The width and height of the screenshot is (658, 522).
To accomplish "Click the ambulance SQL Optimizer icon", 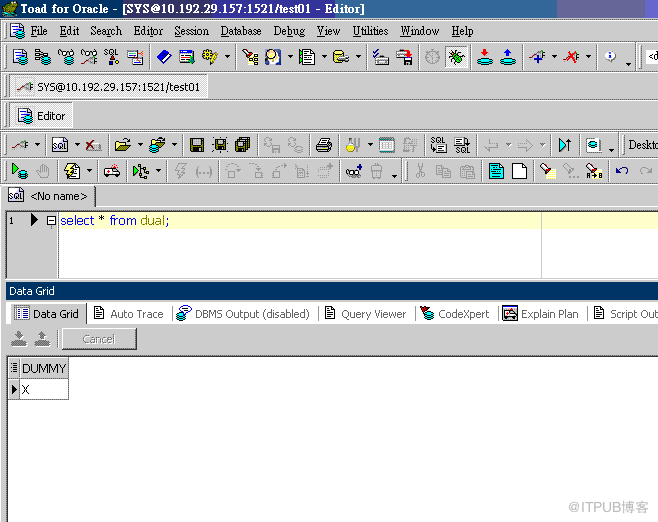I will pyautogui.click(x=112, y=171).
